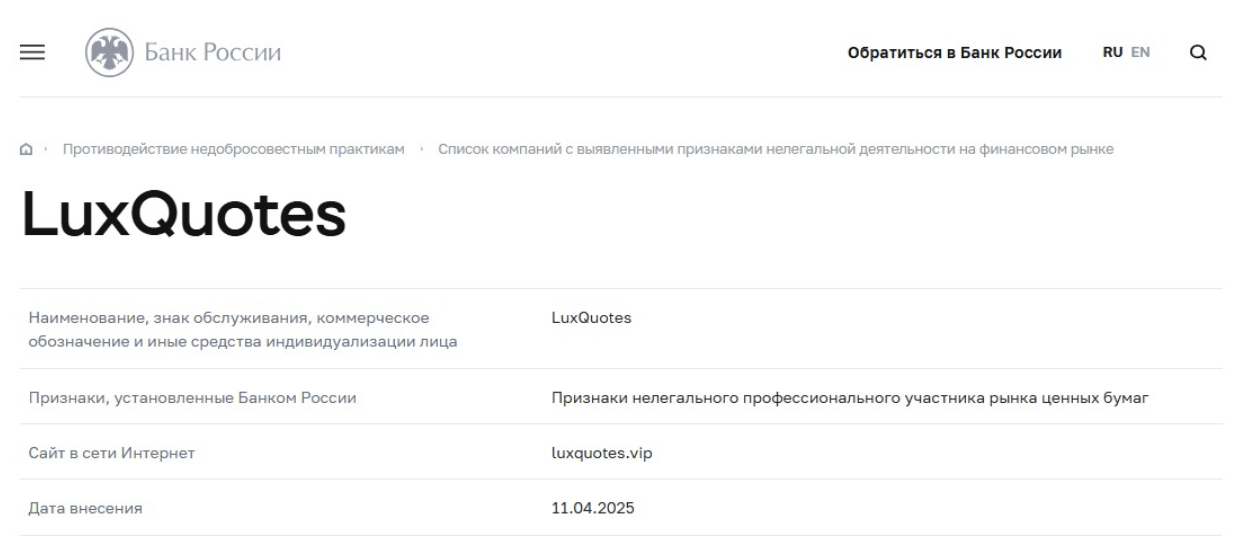This screenshot has height=540, width=1242.
Task: Click the large LuxQuotes page heading
Action: [184, 214]
